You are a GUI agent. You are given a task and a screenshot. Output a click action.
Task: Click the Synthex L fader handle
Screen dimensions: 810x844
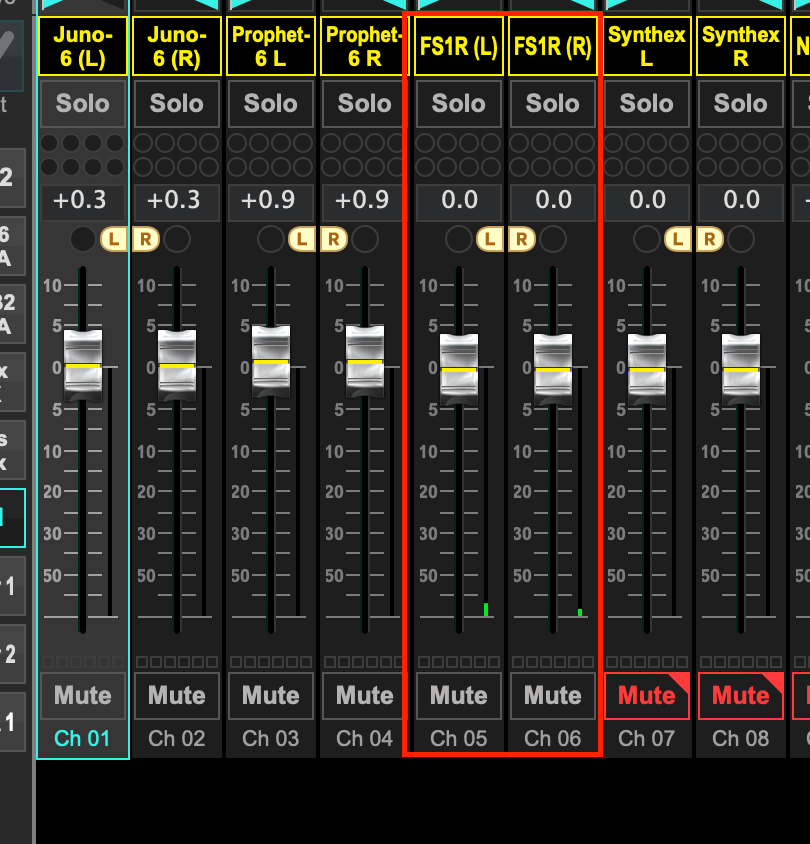tap(646, 370)
